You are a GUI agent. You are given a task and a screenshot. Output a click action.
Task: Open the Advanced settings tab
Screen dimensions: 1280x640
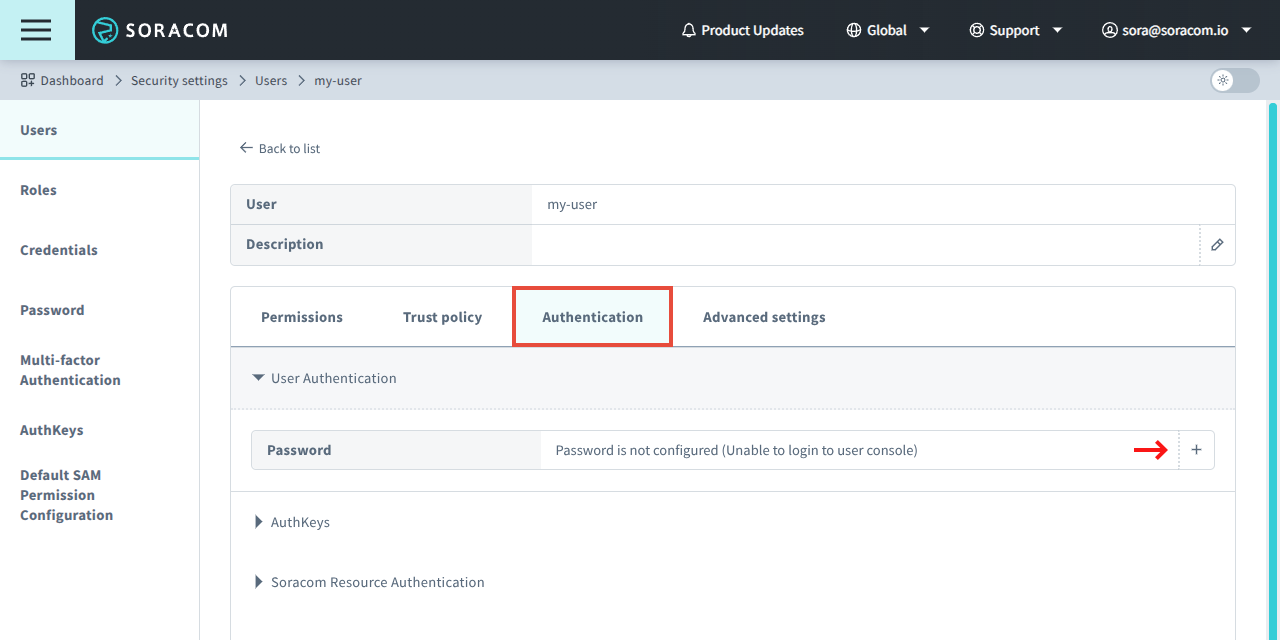click(763, 316)
